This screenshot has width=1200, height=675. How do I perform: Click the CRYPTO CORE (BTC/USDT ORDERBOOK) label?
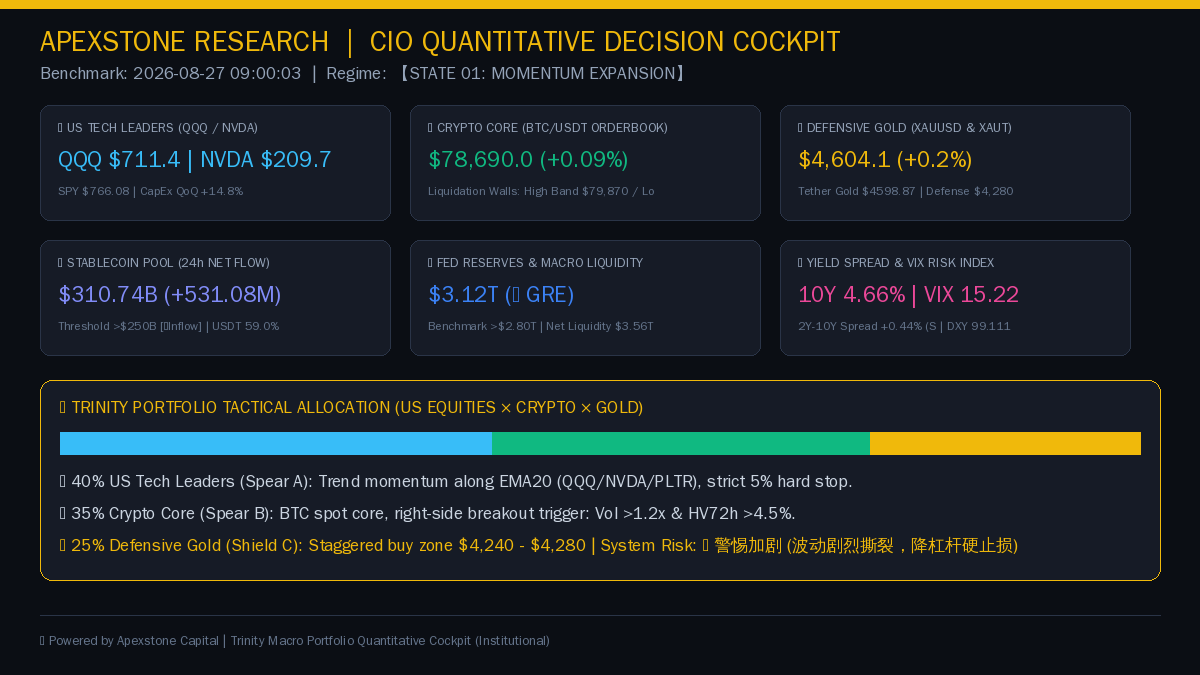tap(548, 128)
